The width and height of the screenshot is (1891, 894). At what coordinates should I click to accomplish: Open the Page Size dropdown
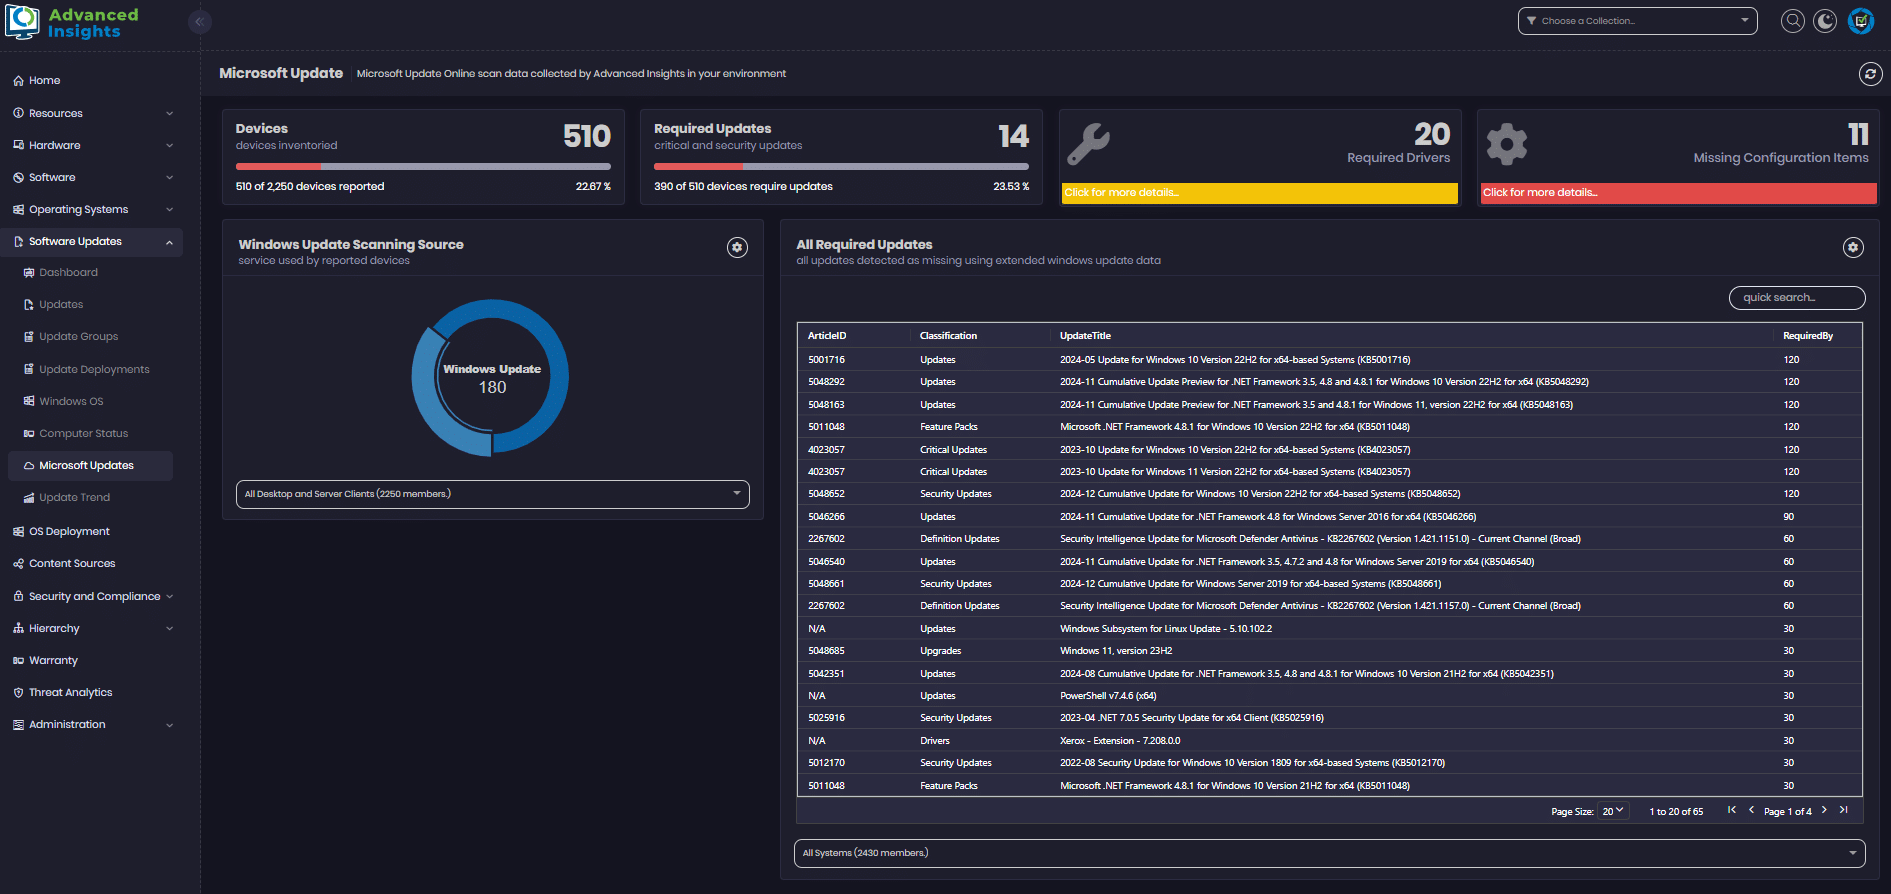1612,811
